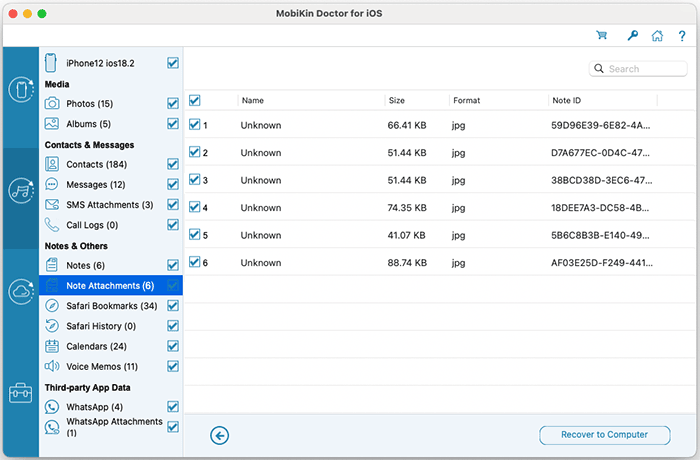The height and width of the screenshot is (460, 700).
Task: Go to home screen icon
Action: tap(657, 36)
